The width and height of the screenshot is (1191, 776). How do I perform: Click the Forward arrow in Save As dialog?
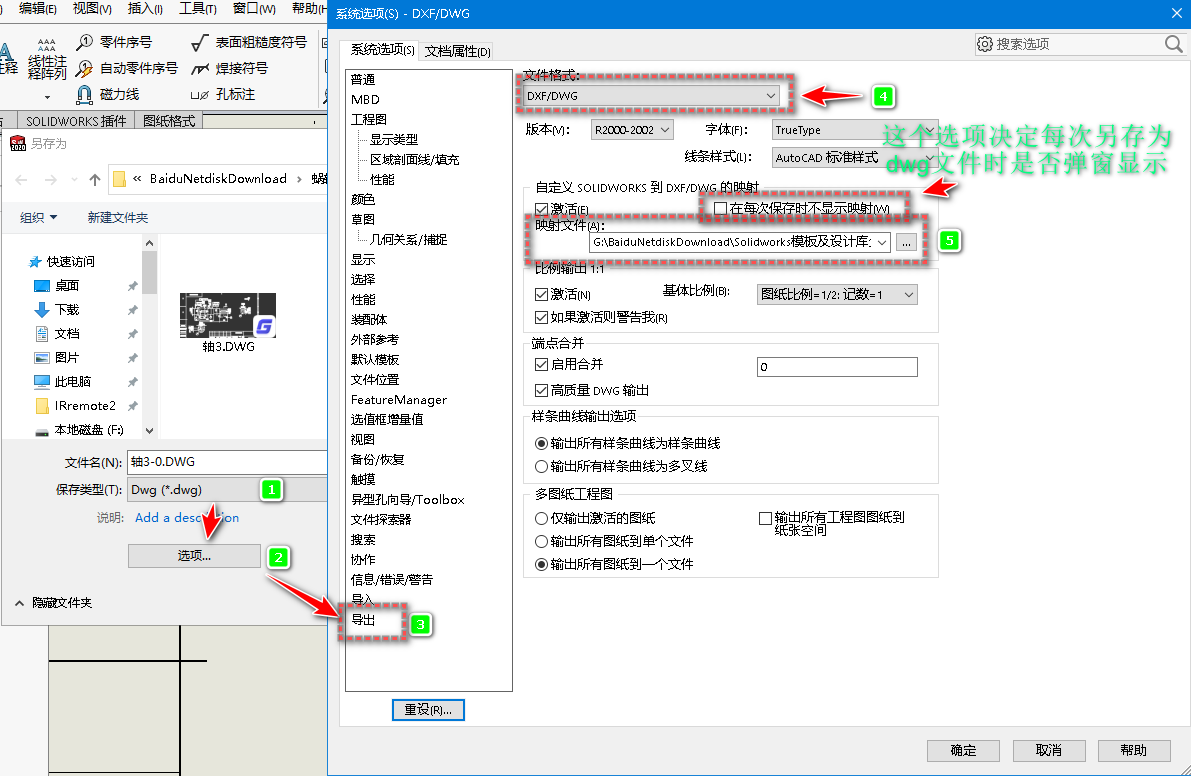click(x=50, y=179)
